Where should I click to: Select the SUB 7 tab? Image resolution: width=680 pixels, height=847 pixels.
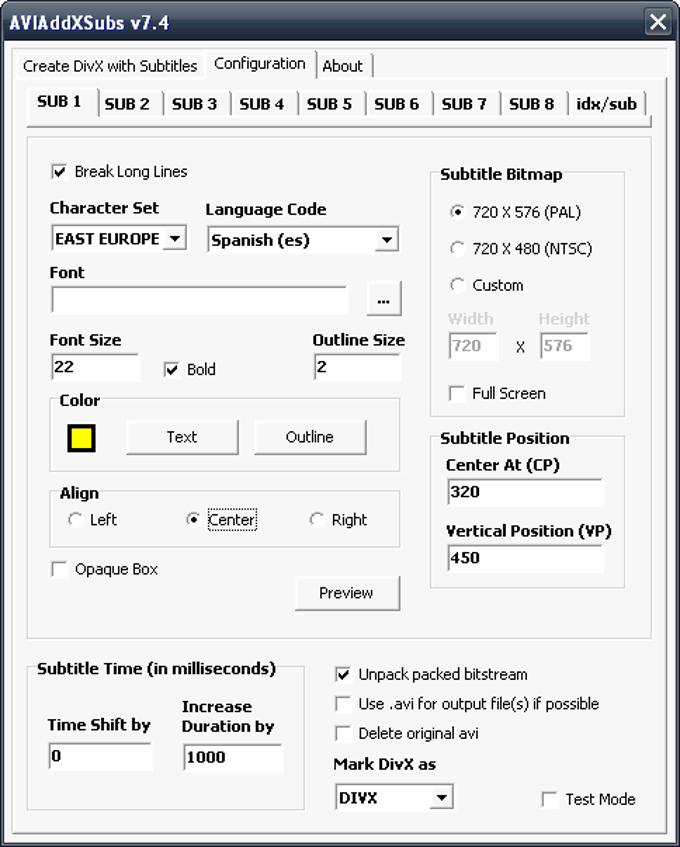pos(464,104)
